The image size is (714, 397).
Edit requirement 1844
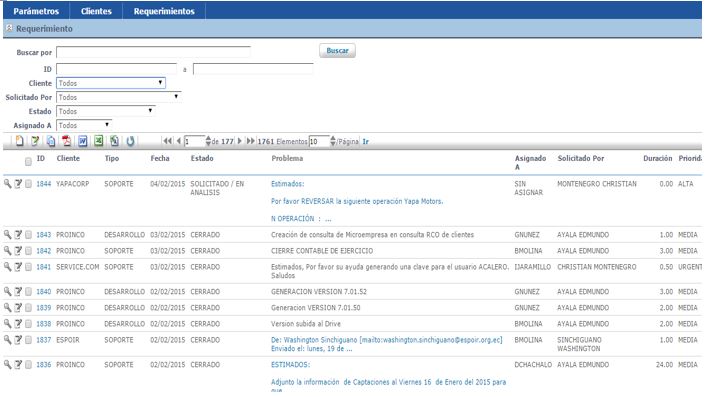pos(18,183)
